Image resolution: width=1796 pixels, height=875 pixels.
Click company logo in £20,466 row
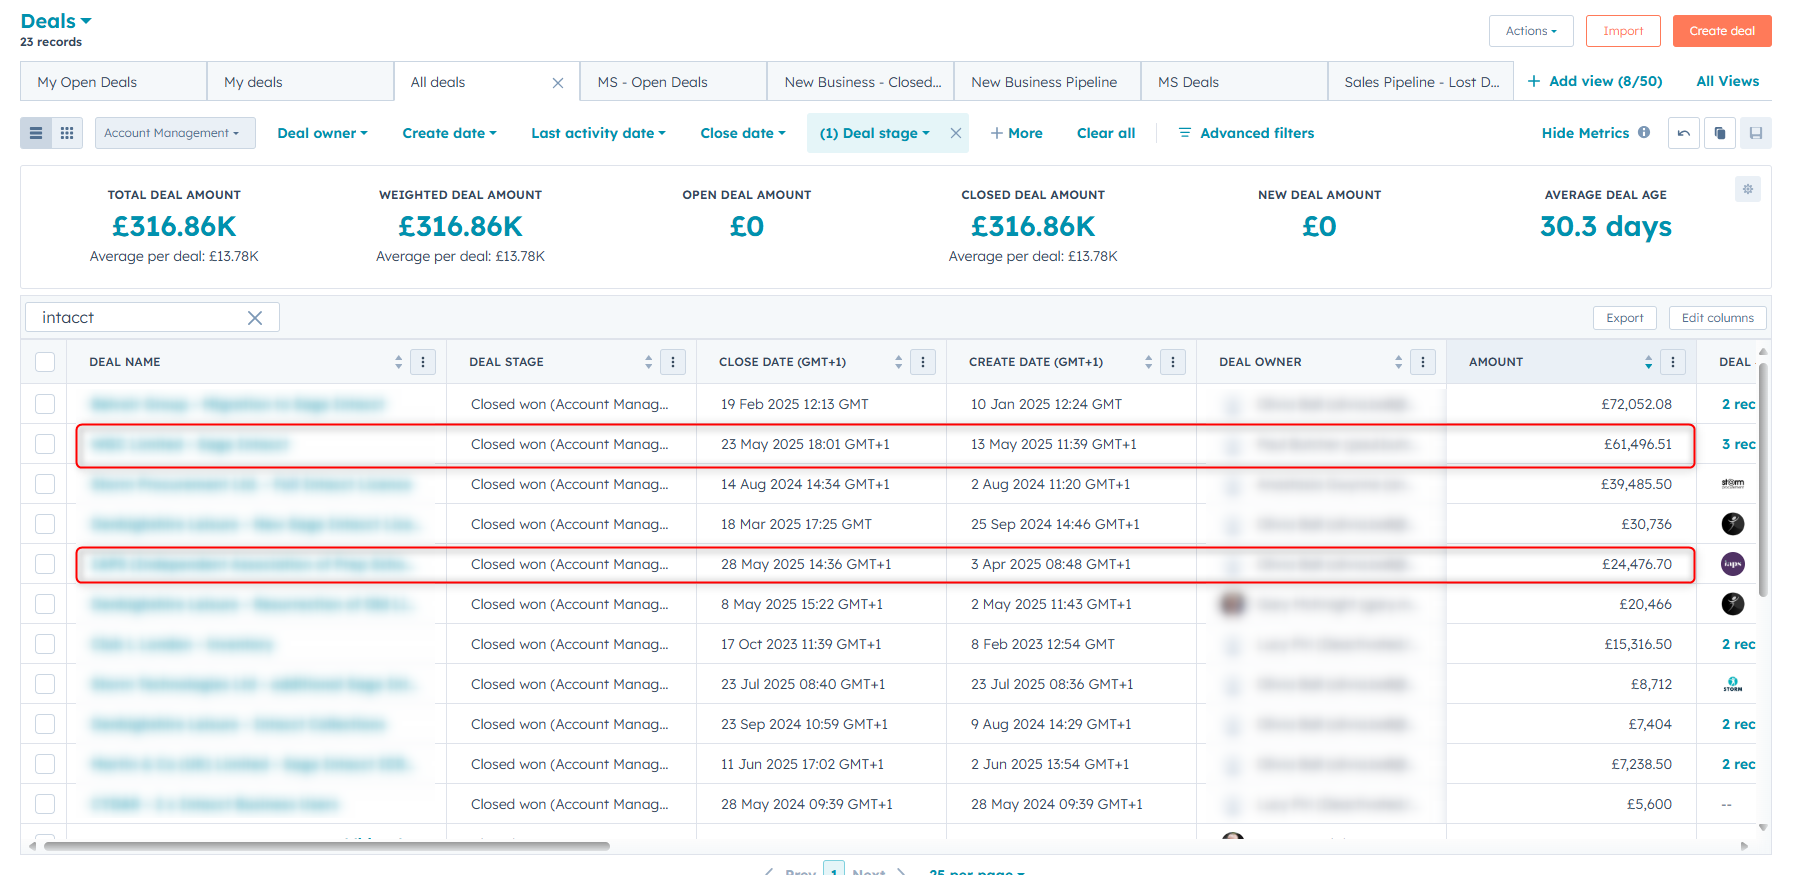(x=1733, y=604)
